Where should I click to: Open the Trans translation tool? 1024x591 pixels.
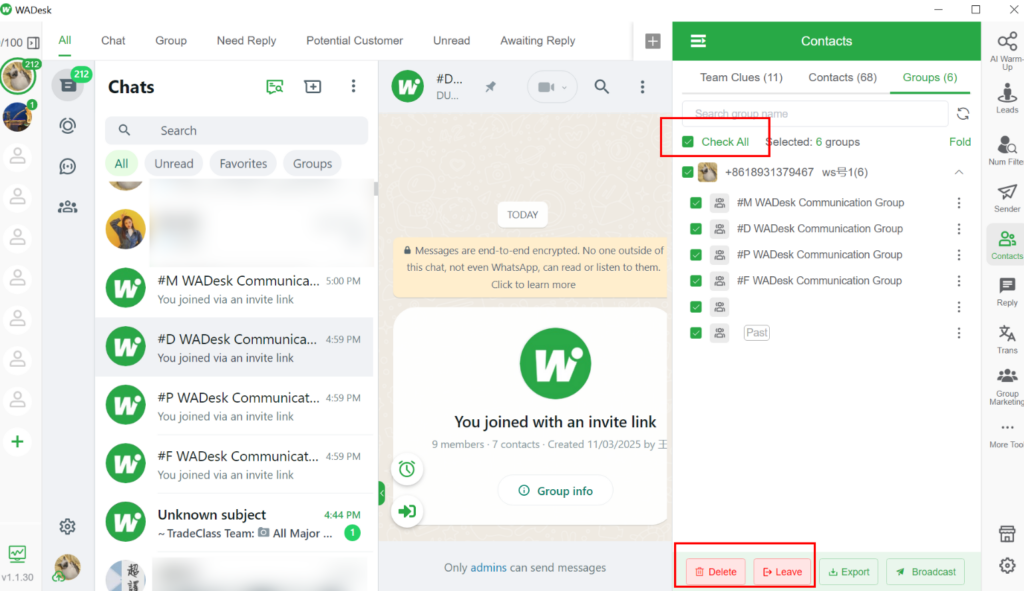[1007, 339]
